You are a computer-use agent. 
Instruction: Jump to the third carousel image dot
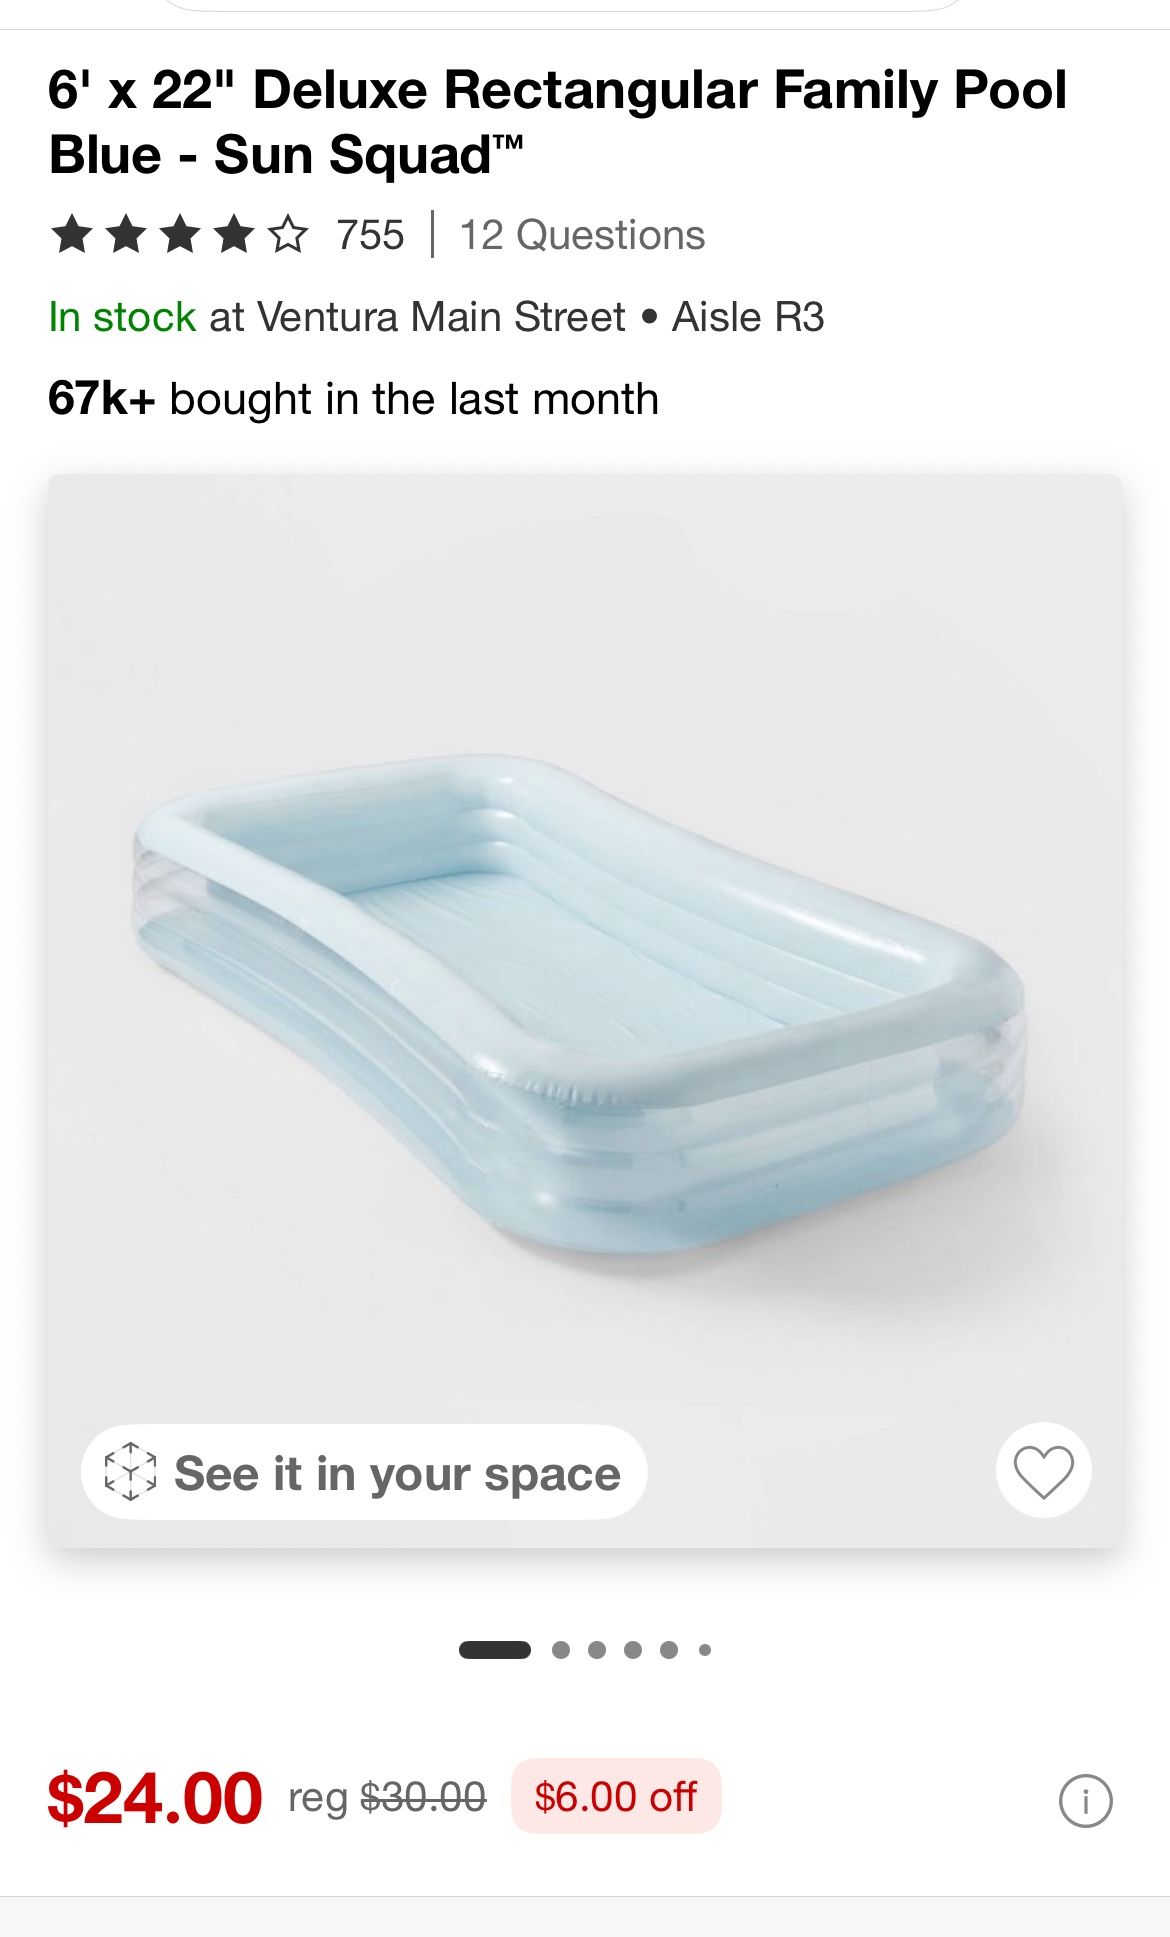click(x=597, y=1650)
